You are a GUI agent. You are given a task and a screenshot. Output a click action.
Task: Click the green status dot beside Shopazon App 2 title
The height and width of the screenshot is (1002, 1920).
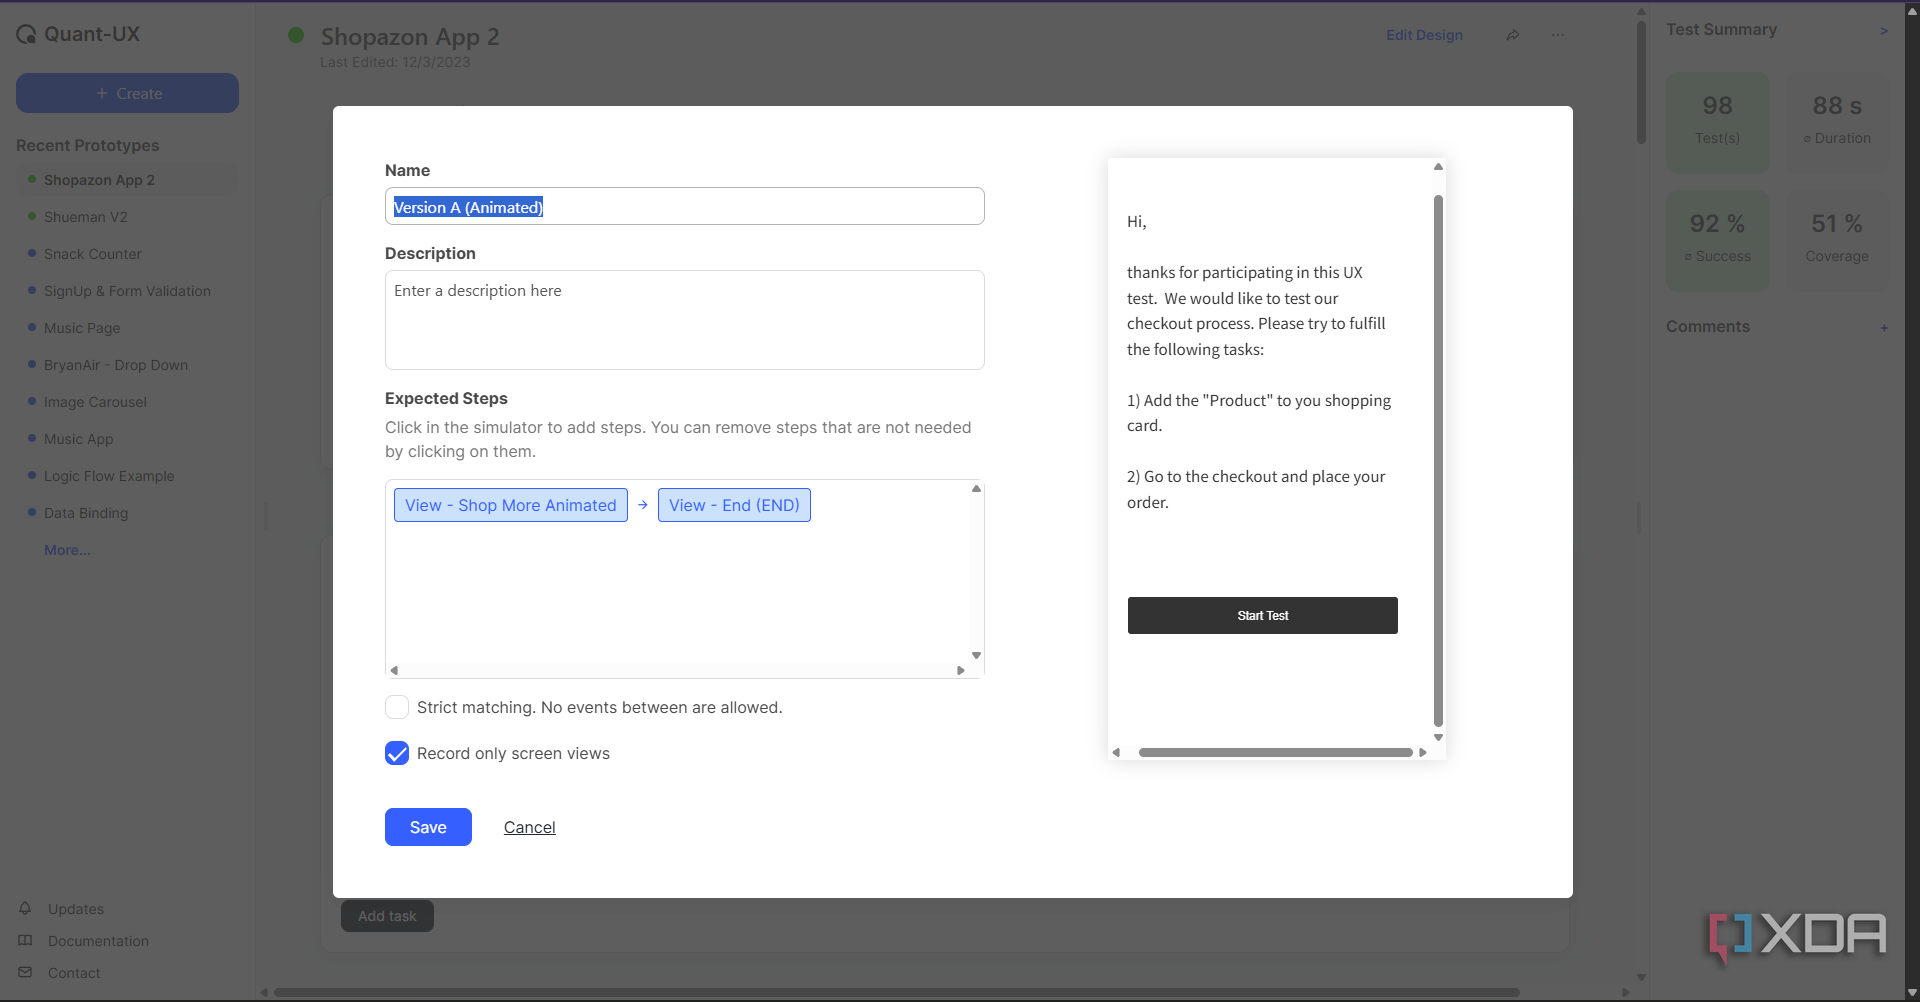296,35
